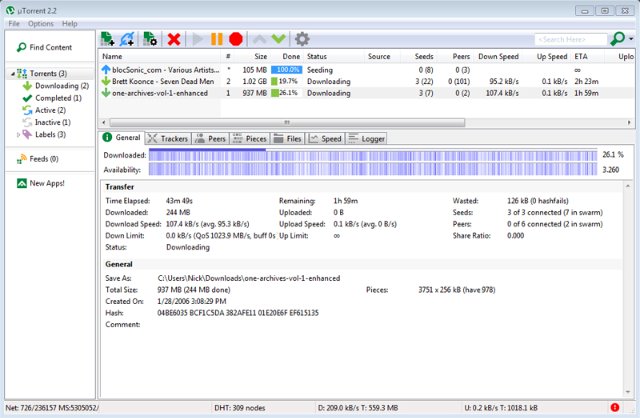Click the Add Torrent toolbar icon
Image resolution: width=640 pixels, height=418 pixels.
[x=107, y=39]
